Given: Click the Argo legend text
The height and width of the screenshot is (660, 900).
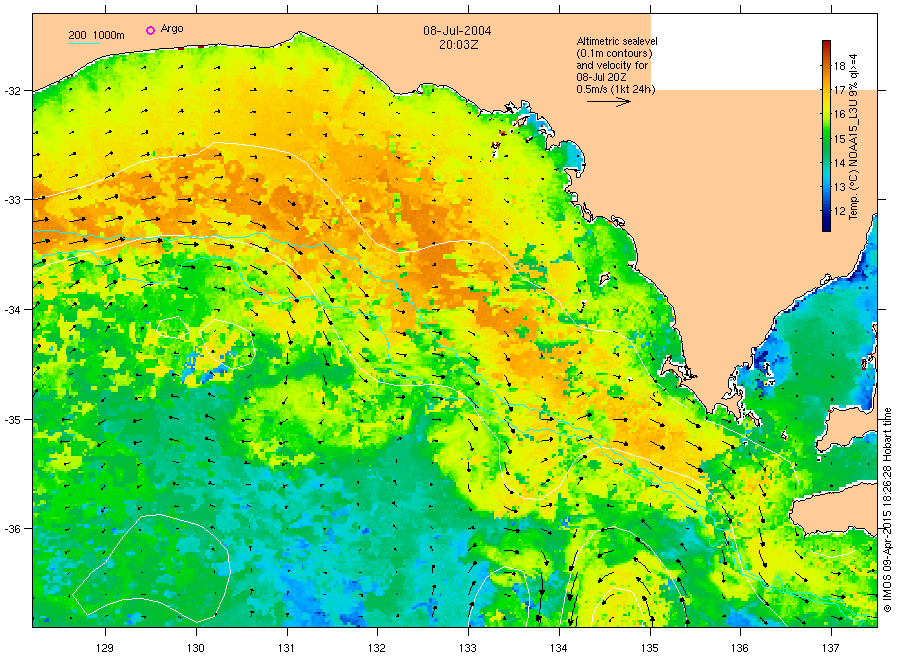Looking at the screenshot, I should tap(172, 29).
